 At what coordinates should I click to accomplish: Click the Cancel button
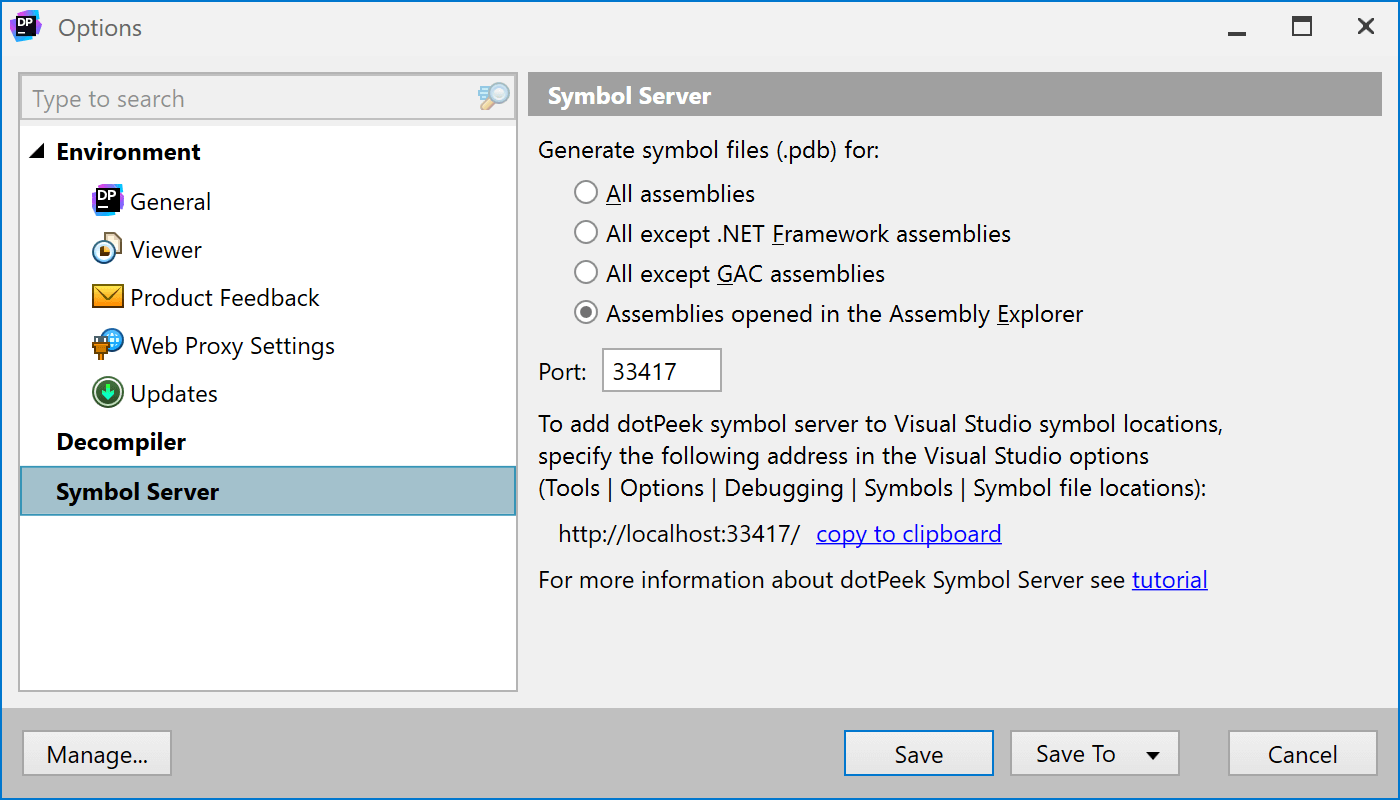pos(1303,754)
